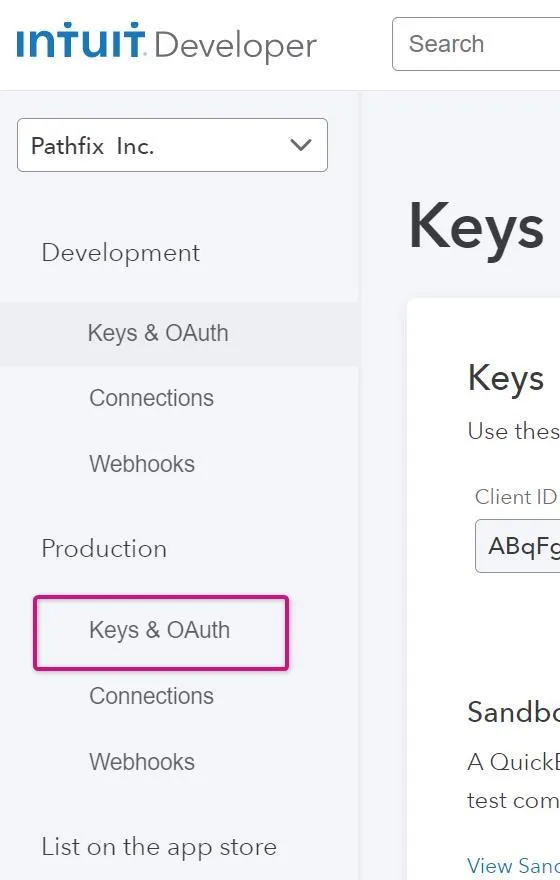
Task: Open List on the app store
Action: coord(159,847)
